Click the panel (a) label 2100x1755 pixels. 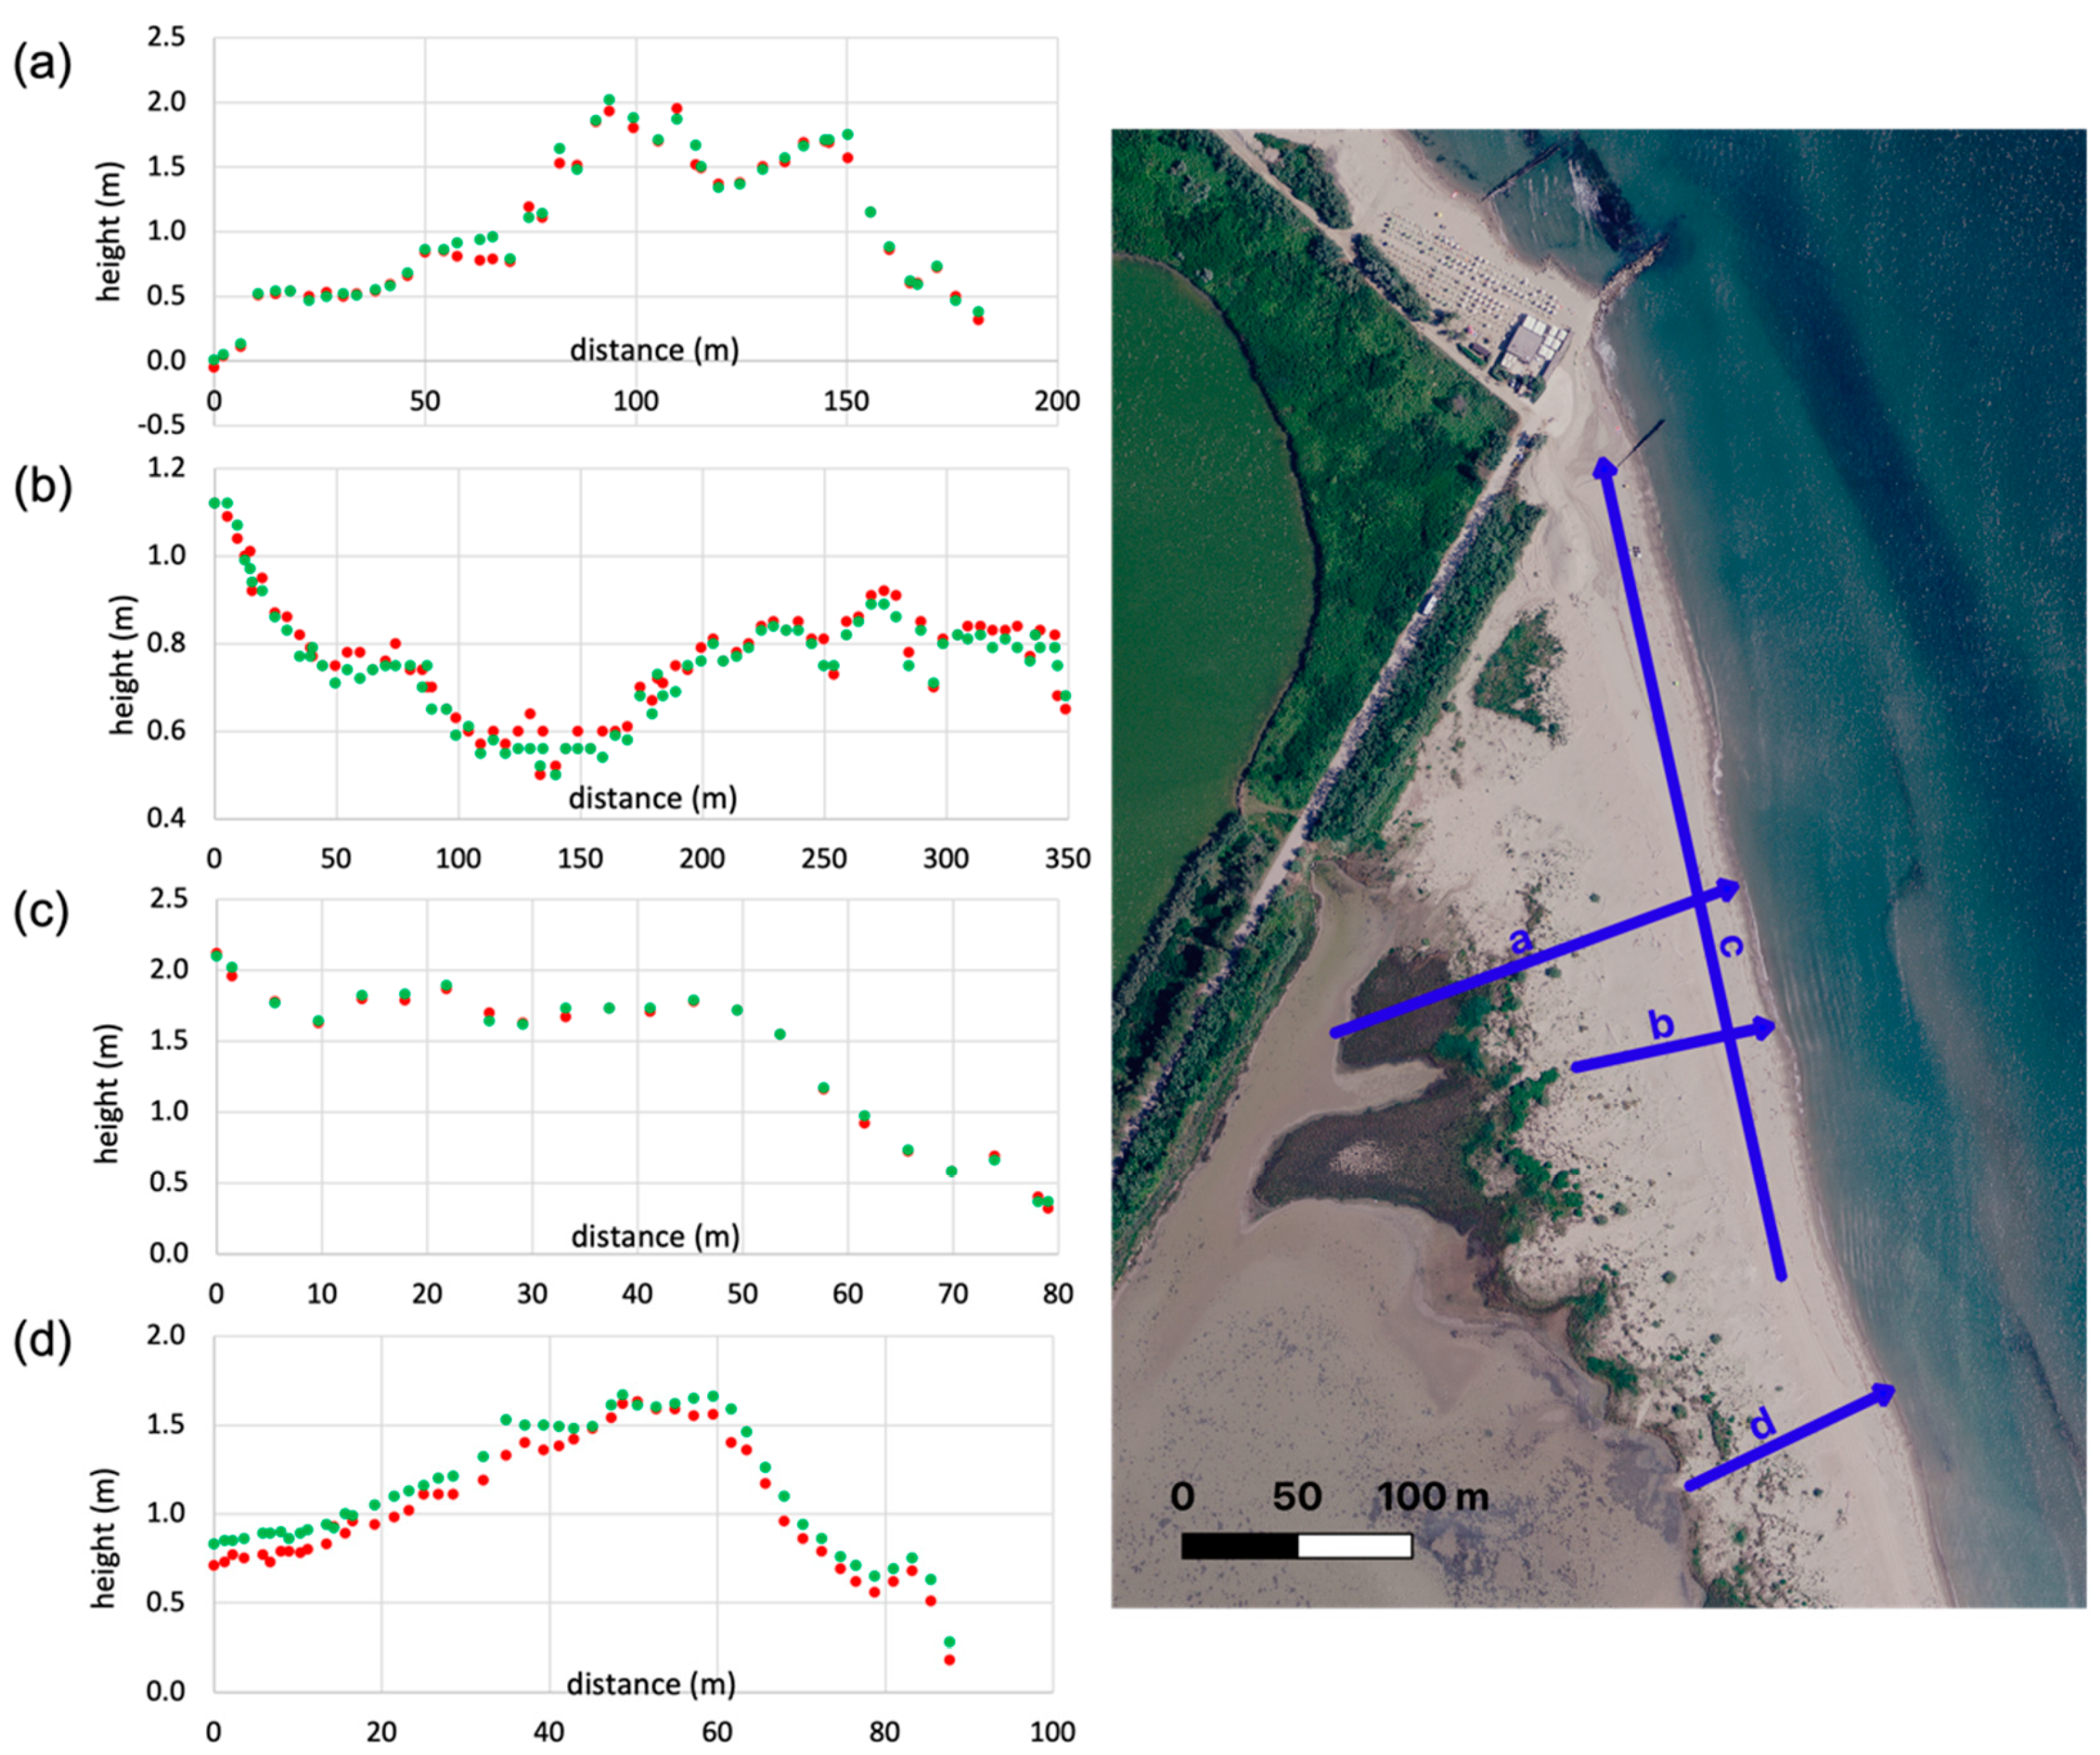click(42, 65)
